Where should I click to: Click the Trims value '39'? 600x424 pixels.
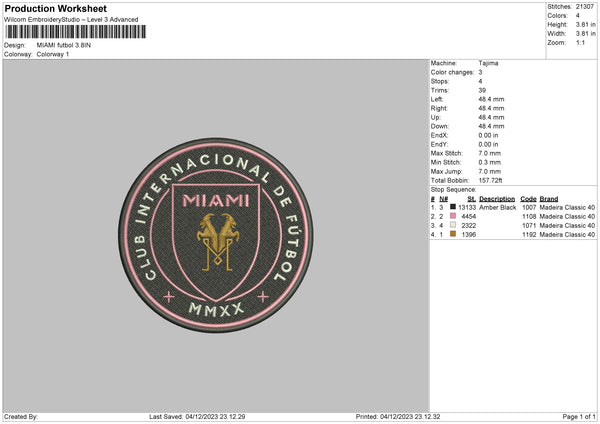482,90
